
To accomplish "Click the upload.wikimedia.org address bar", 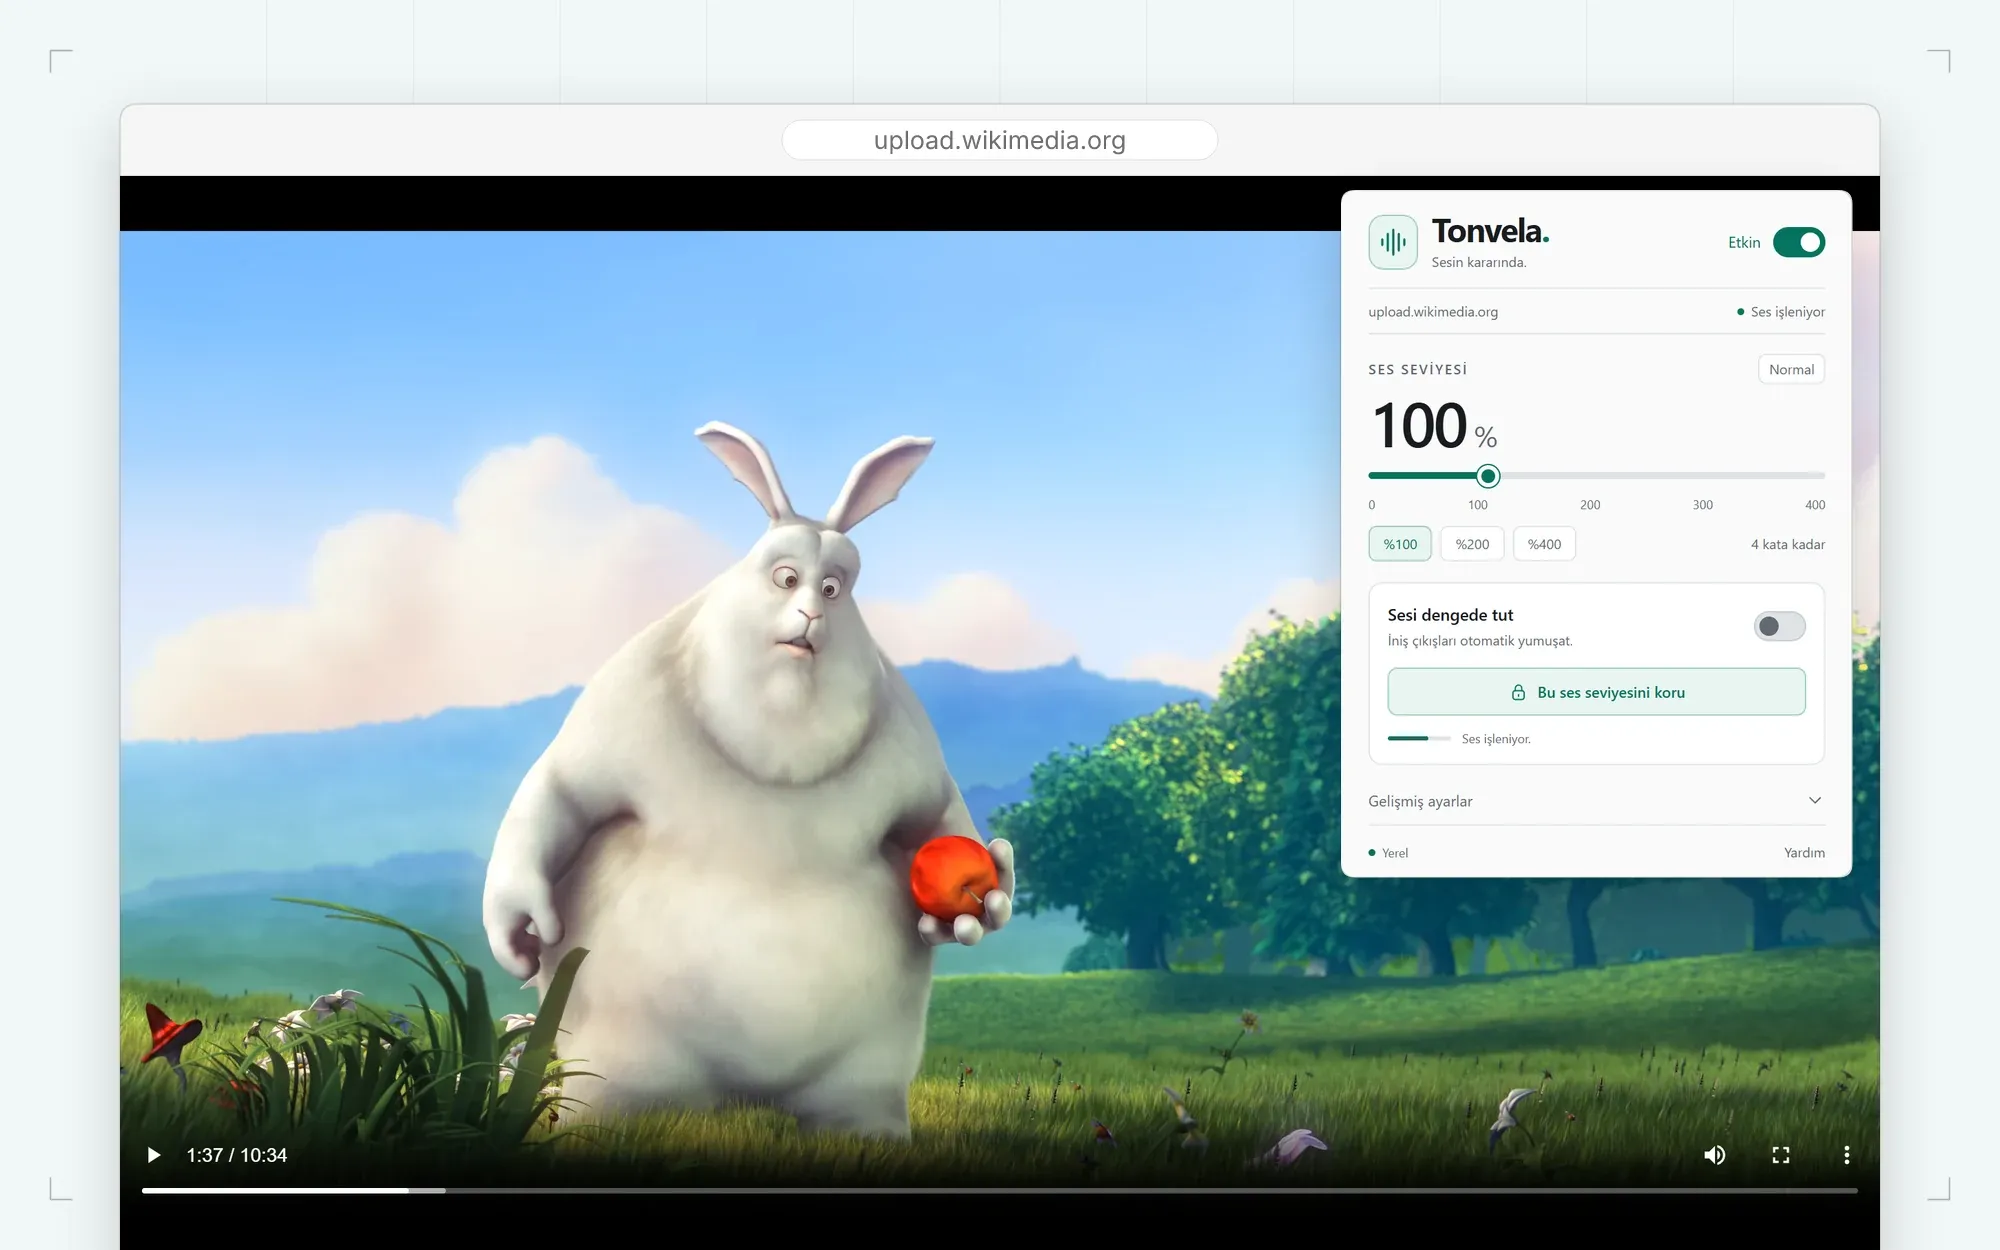I will (1000, 140).
